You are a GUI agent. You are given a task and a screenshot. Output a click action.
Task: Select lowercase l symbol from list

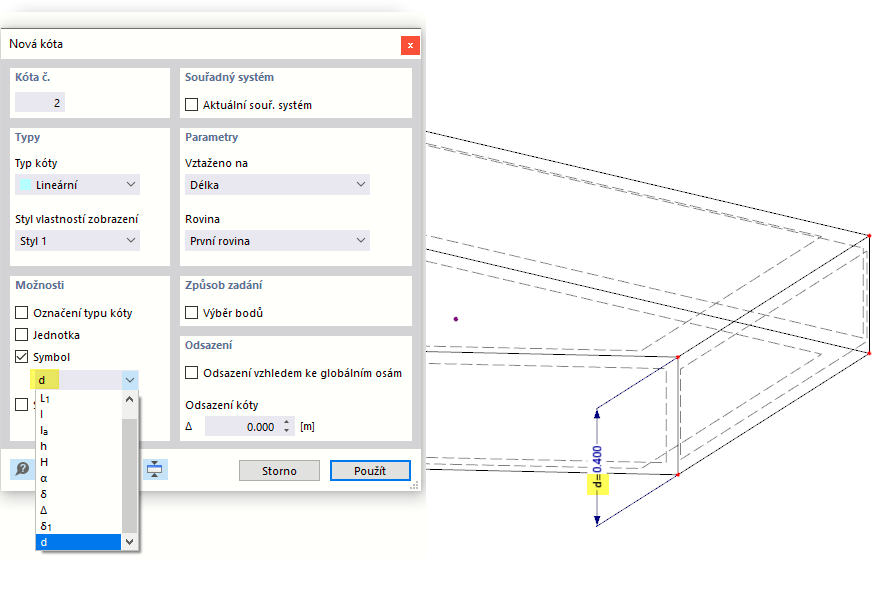[78, 414]
